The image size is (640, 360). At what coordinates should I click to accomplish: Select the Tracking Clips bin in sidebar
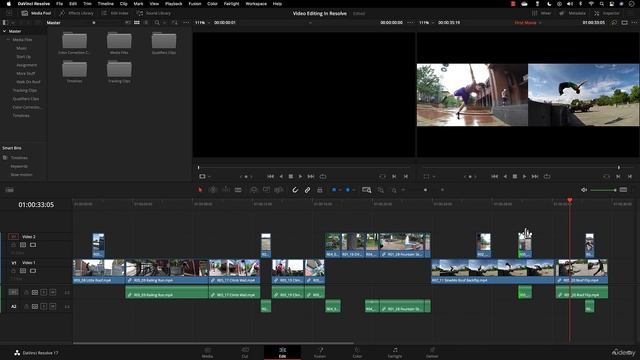point(25,90)
